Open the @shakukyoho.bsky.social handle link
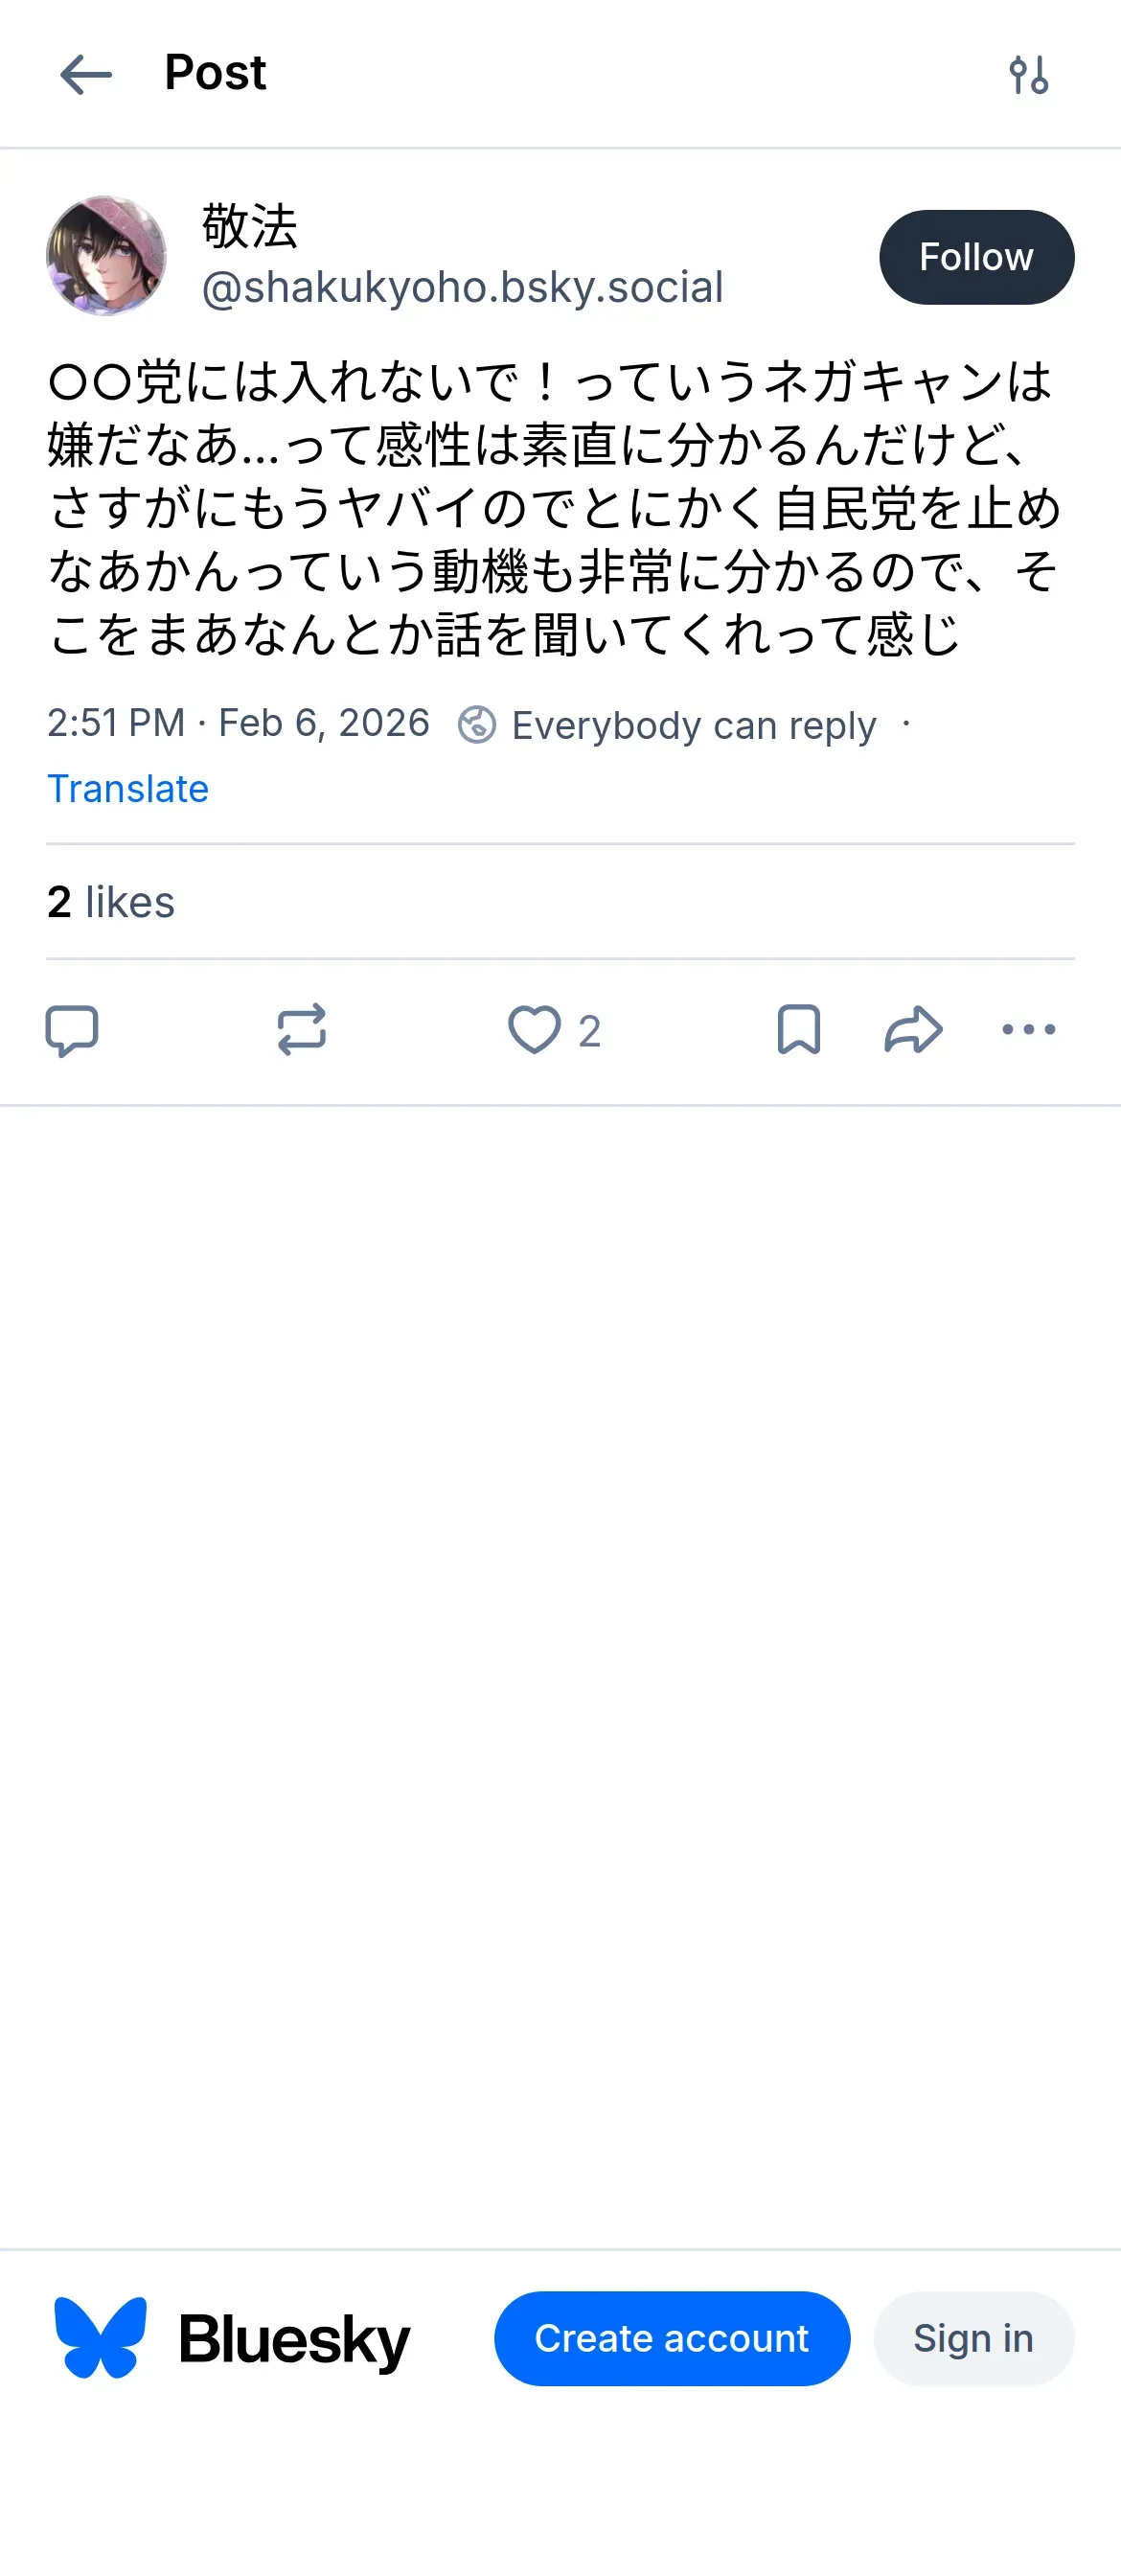 (462, 288)
